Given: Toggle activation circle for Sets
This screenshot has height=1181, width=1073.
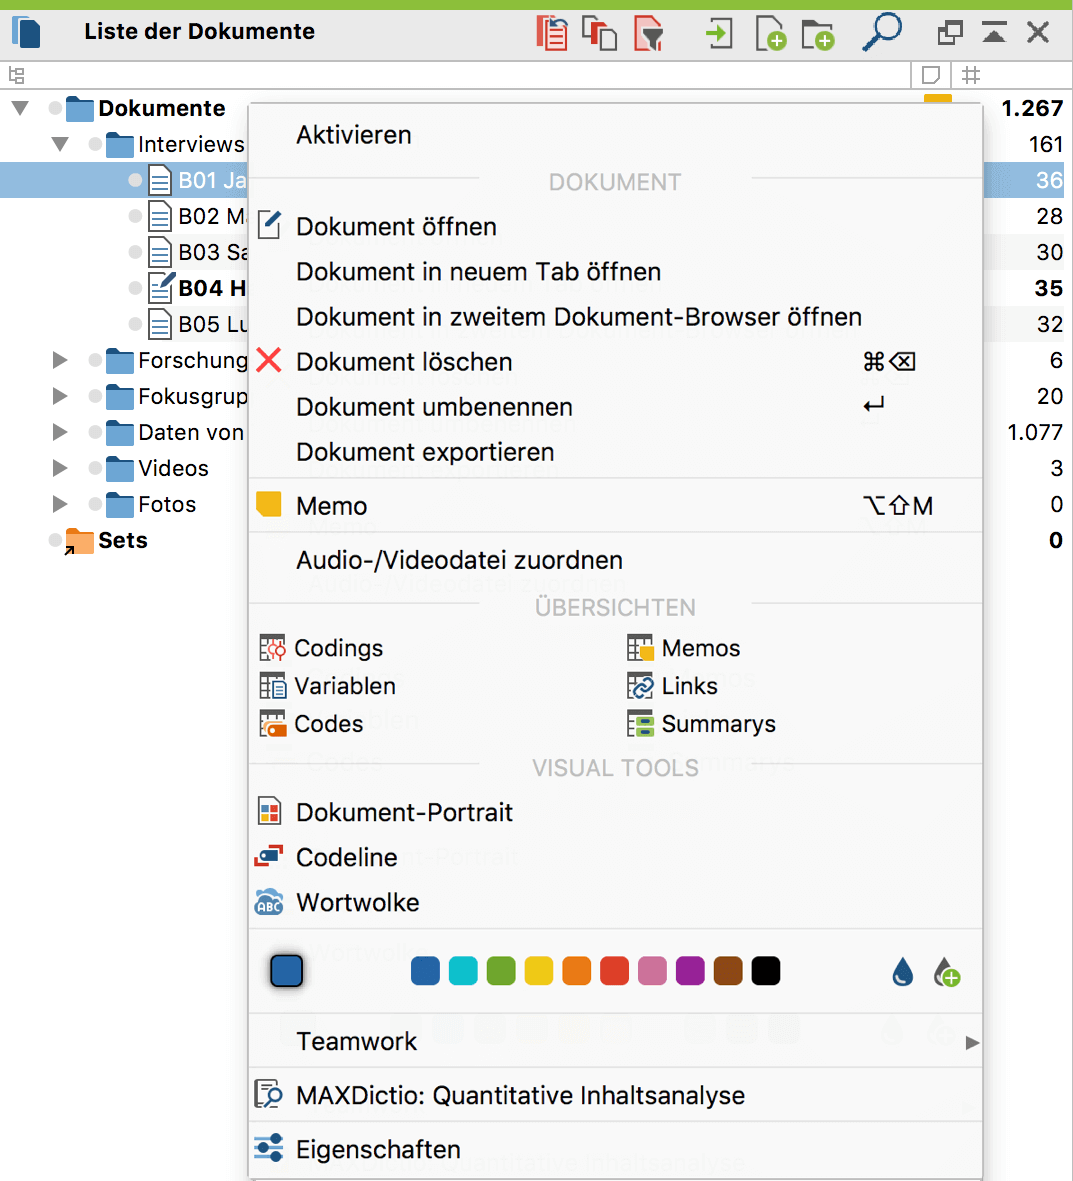Looking at the screenshot, I should coord(55,540).
